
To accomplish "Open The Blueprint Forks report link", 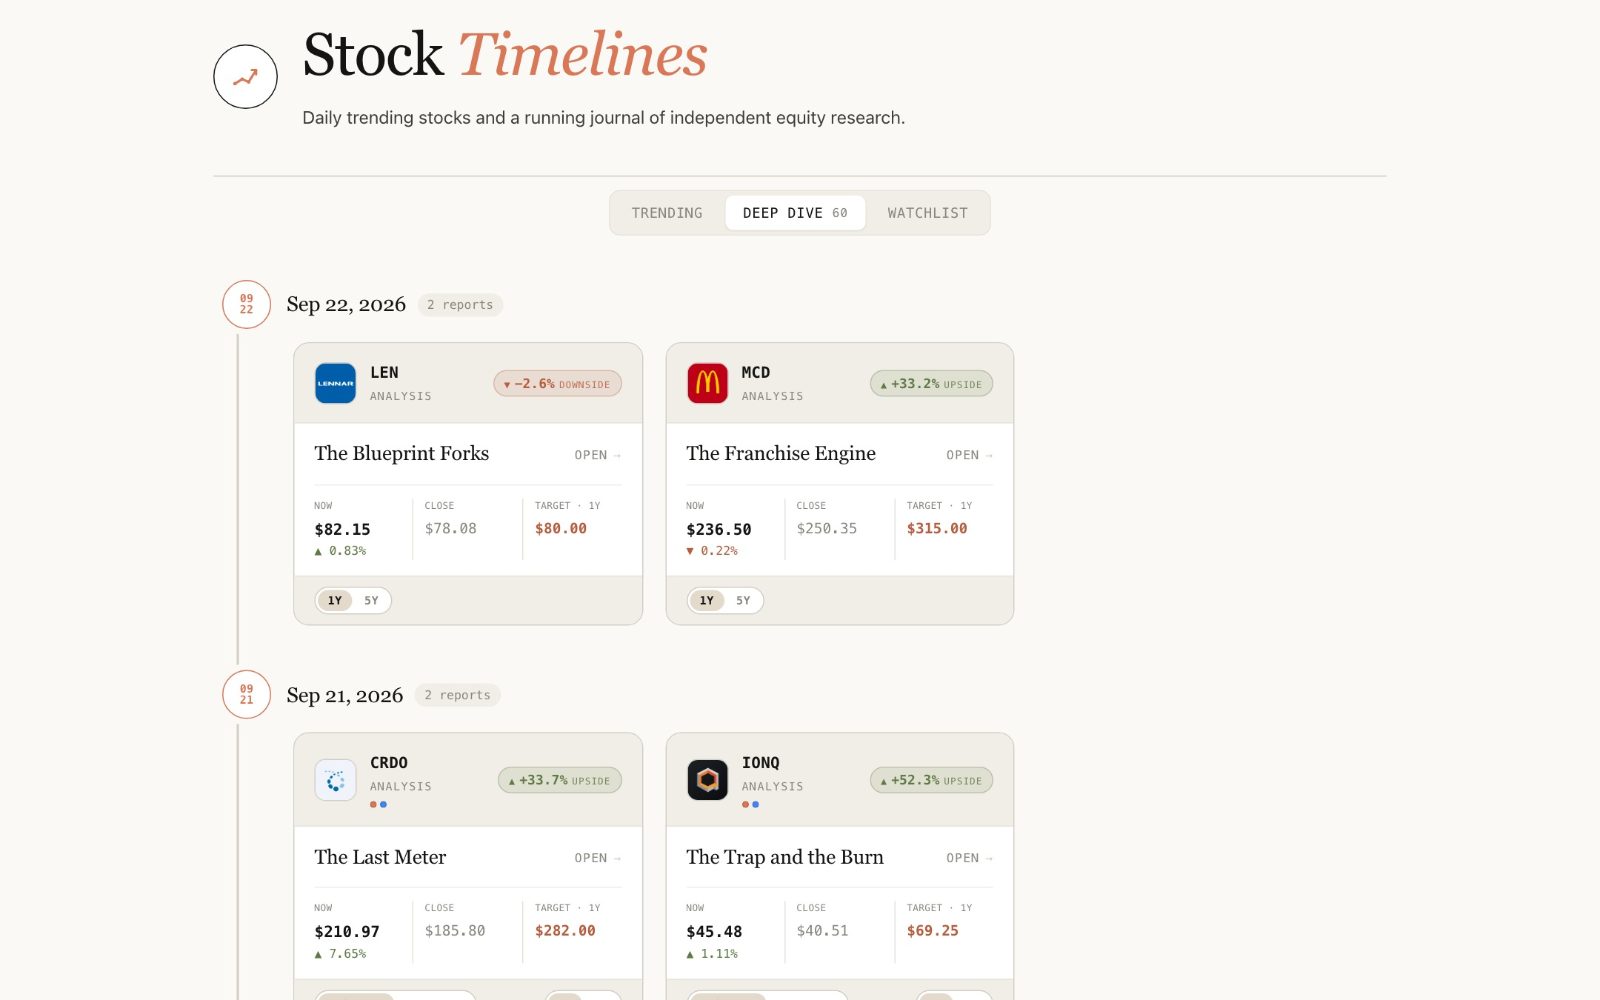I will tap(598, 455).
